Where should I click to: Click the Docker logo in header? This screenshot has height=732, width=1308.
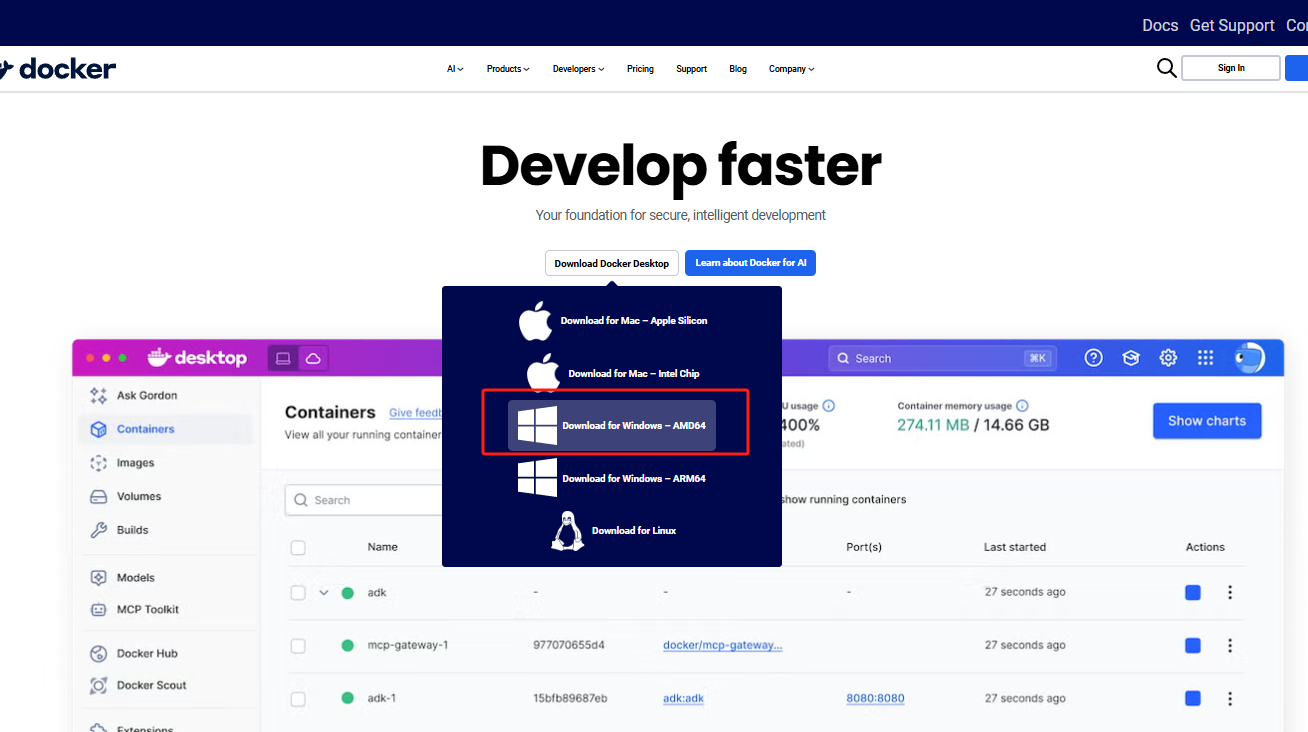pos(58,69)
